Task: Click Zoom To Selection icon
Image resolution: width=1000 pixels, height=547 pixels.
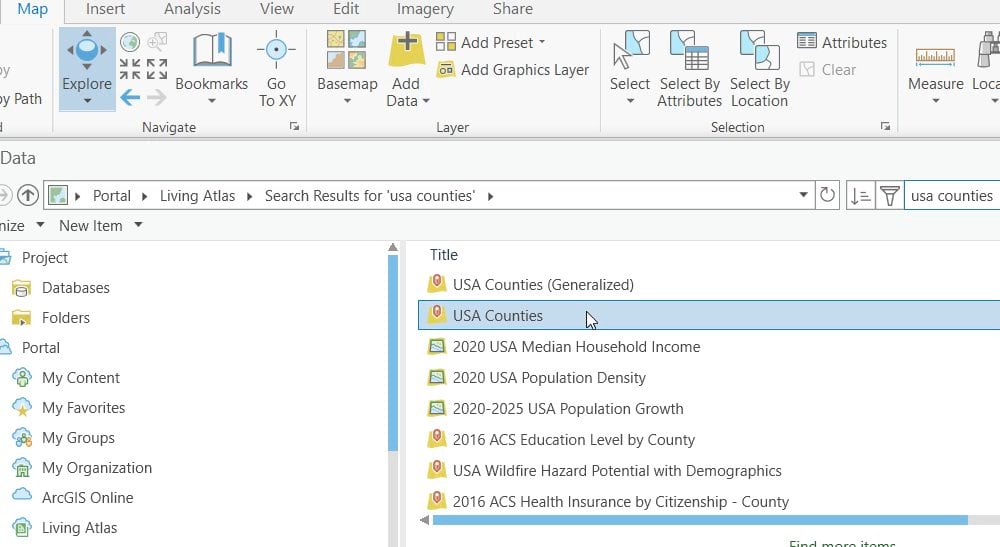Action: [157, 42]
